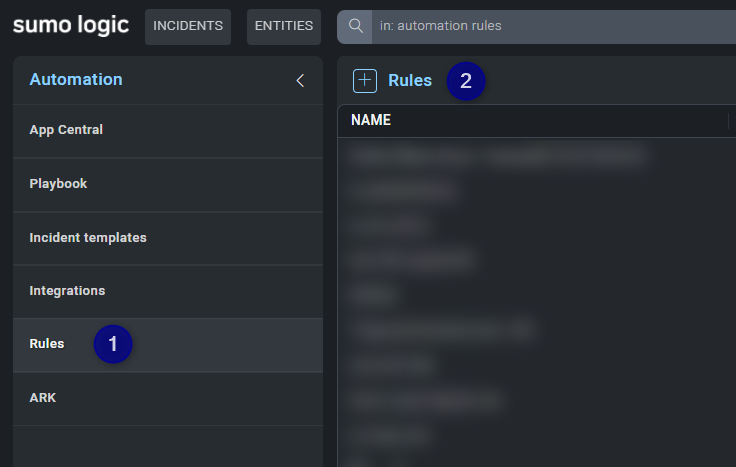The height and width of the screenshot is (467, 736).
Task: Click the NAME column divider handle
Action: tap(729, 121)
